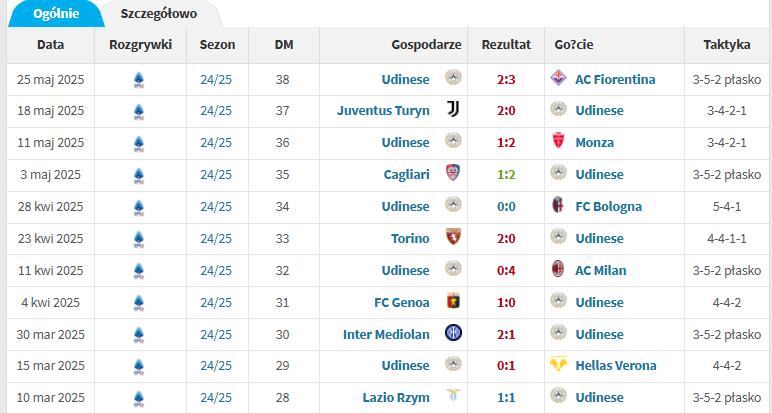Click the Juventus Turyn club logo
This screenshot has height=413, width=772.
(x=453, y=109)
